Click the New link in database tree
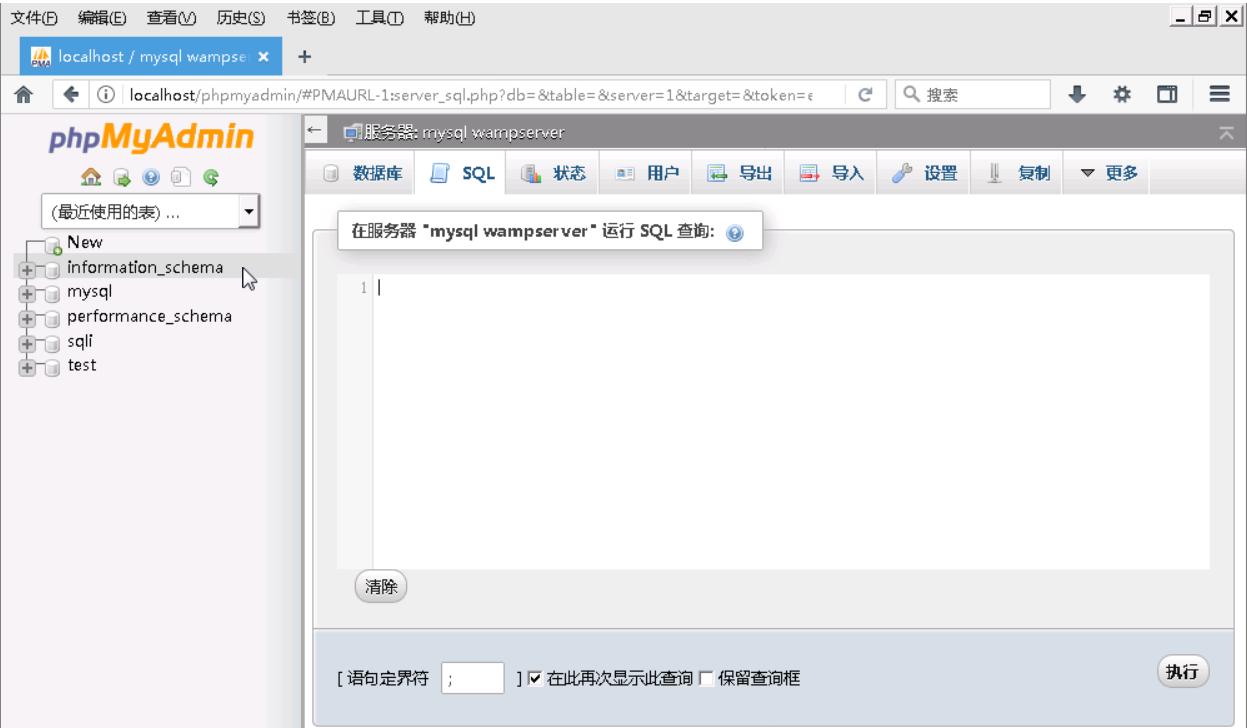Screen dimensions: 1247x728 [85, 242]
